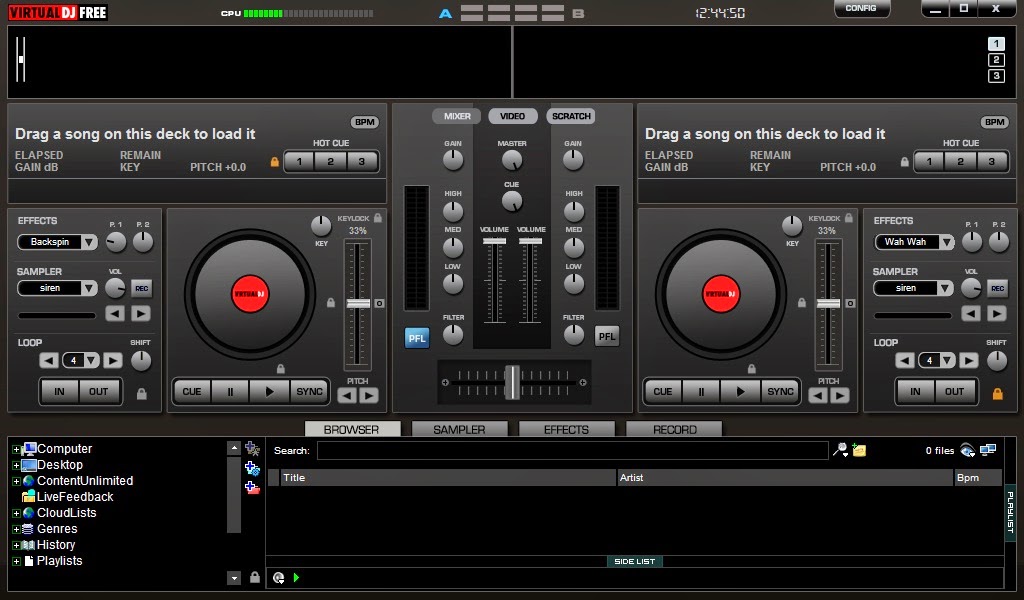Expand the Genres tree node
This screenshot has width=1024, height=600.
click(16, 529)
